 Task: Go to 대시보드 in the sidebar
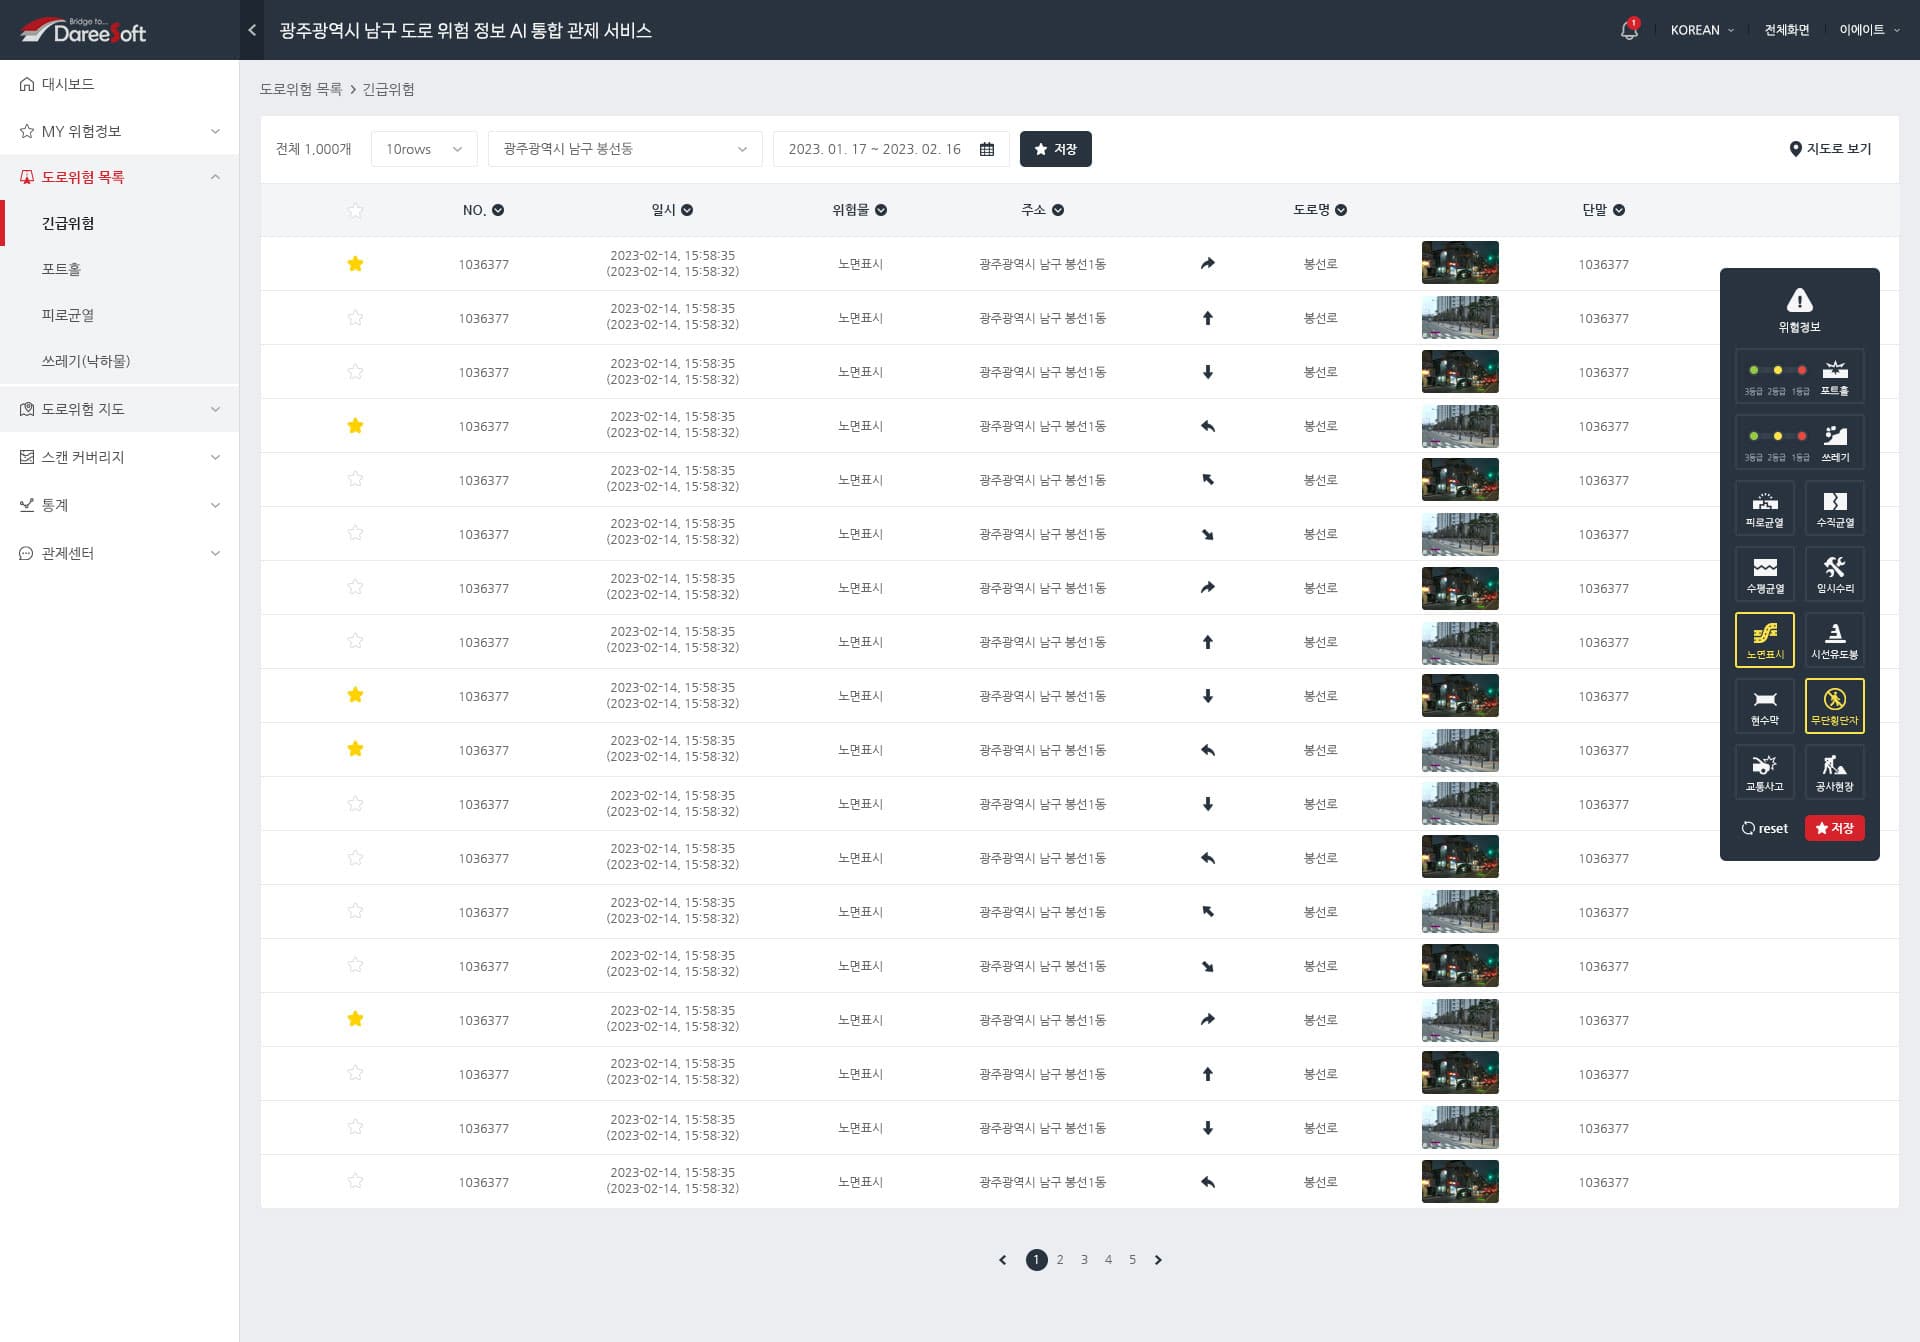pos(68,84)
